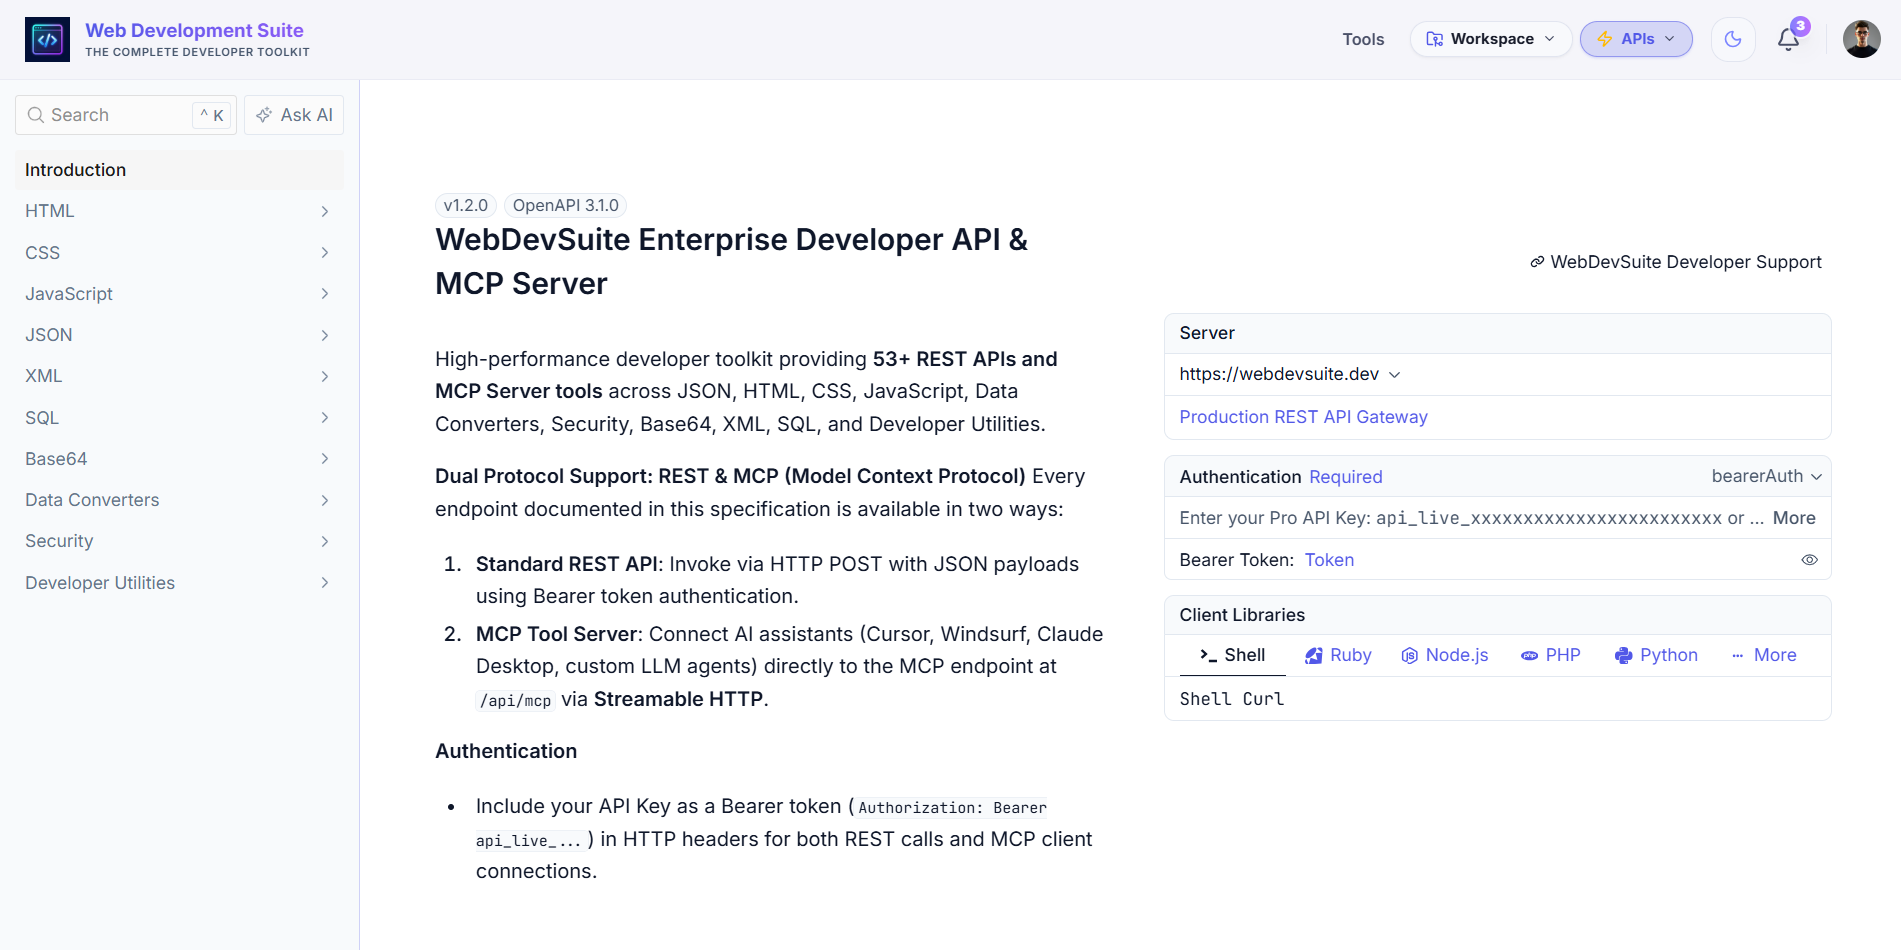This screenshot has height=950, width=1901.
Task: Expand the CSS section chevron
Action: [x=324, y=253]
